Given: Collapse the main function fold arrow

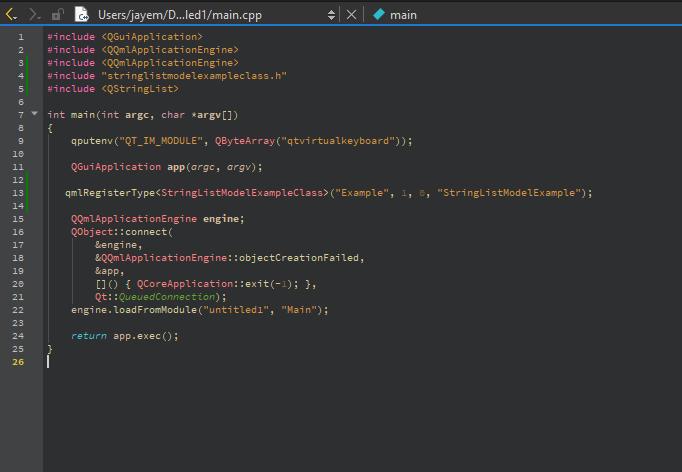Looking at the screenshot, I should [34, 114].
